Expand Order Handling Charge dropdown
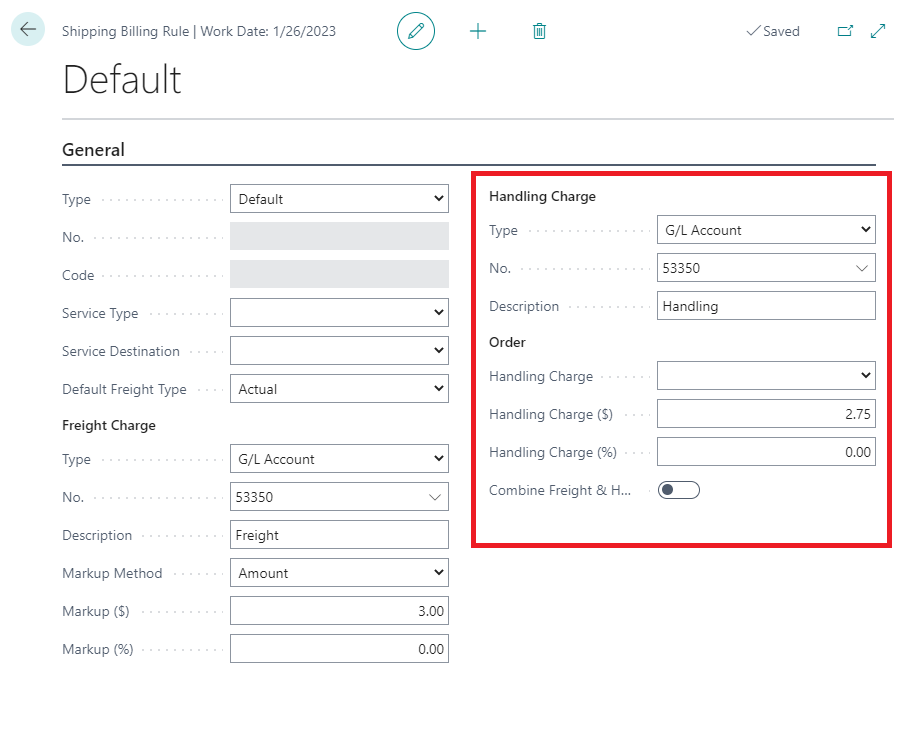The height and width of the screenshot is (730, 902). click(766, 376)
